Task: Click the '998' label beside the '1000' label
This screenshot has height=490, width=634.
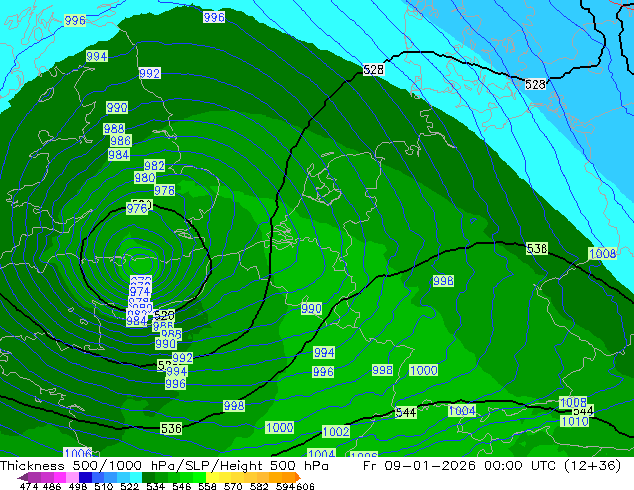Action: [x=382, y=370]
